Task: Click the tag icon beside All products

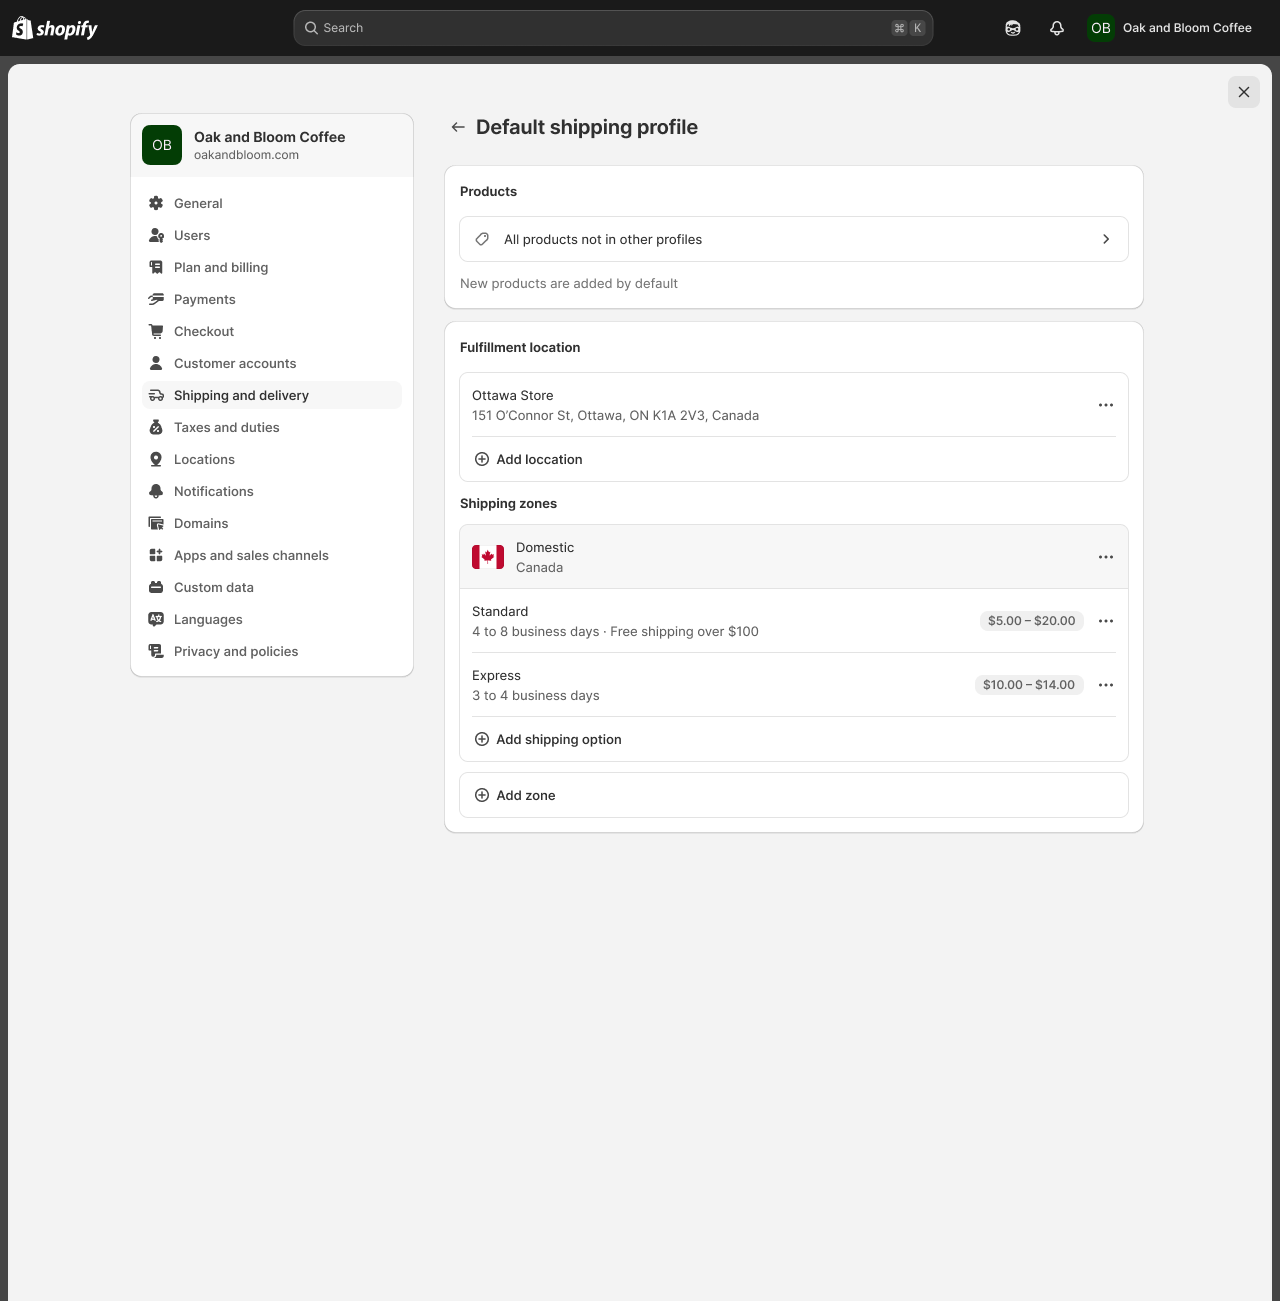Action: pos(482,239)
